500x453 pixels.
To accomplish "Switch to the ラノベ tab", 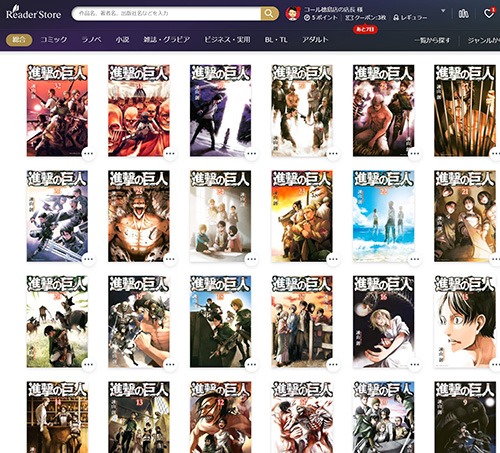I will point(91,40).
